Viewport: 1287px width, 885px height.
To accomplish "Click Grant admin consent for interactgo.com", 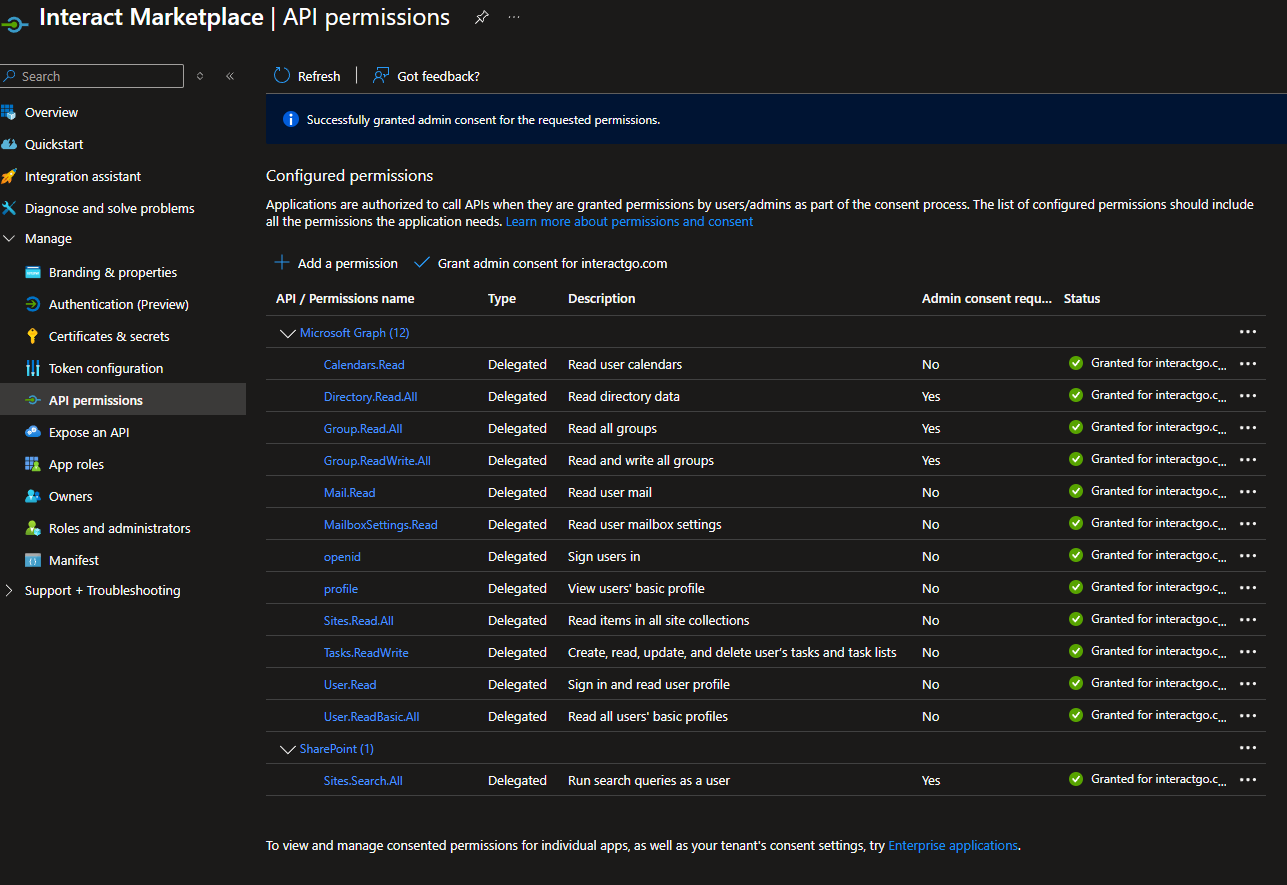I will pos(541,263).
